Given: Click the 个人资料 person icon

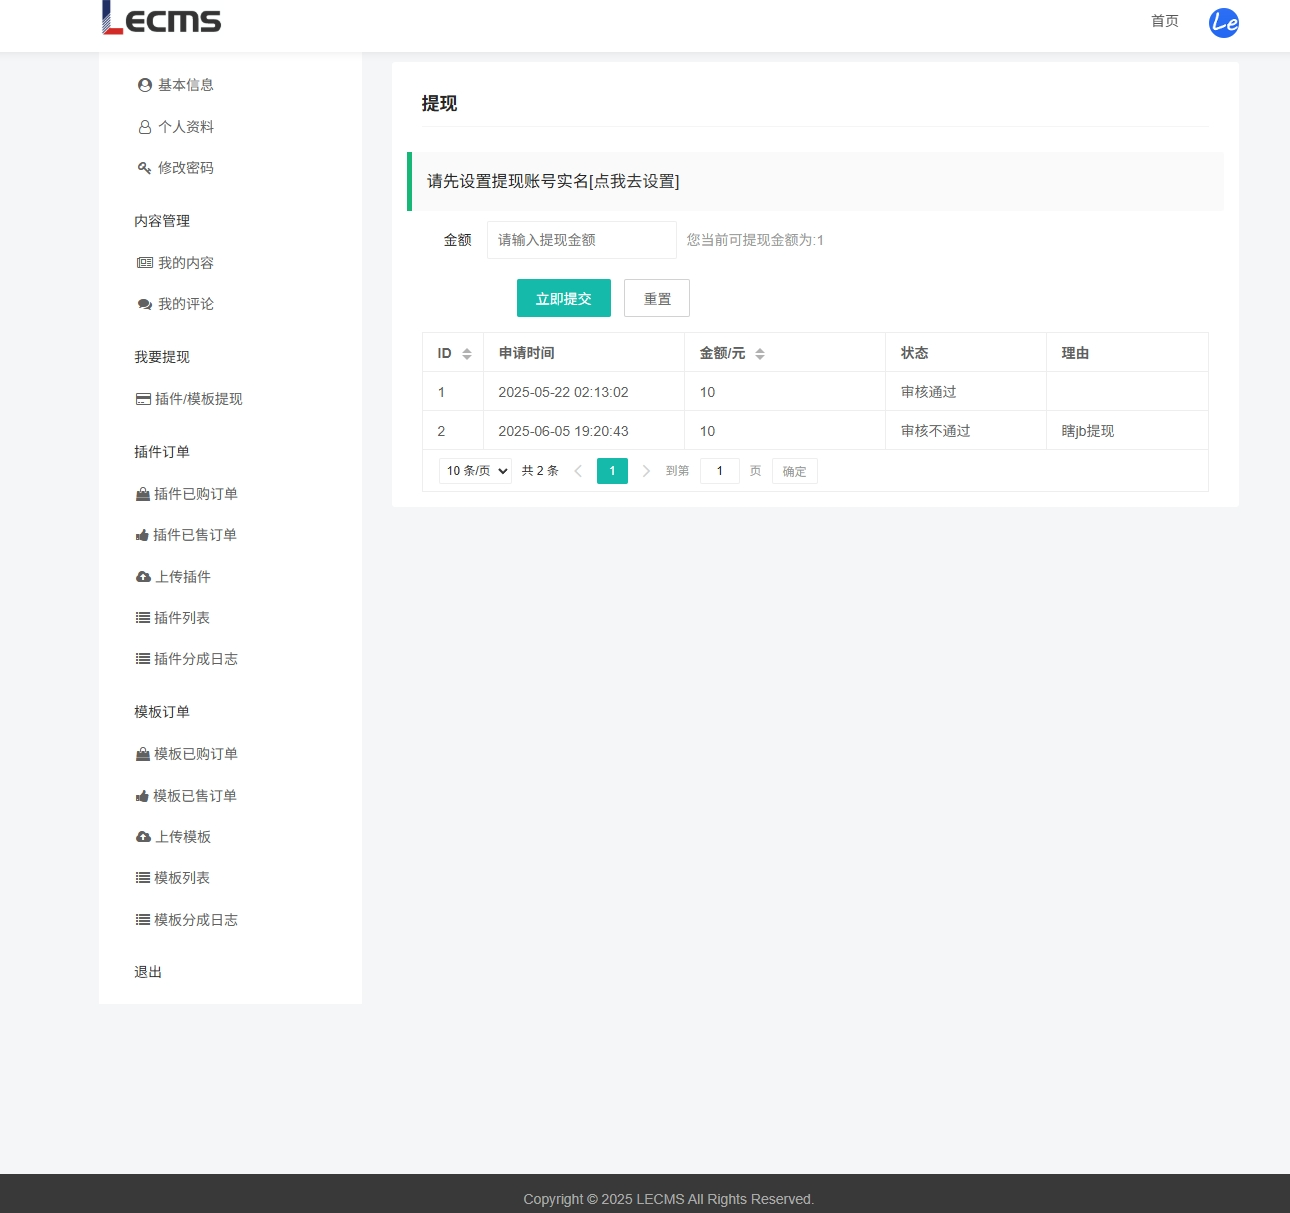Looking at the screenshot, I should (145, 127).
